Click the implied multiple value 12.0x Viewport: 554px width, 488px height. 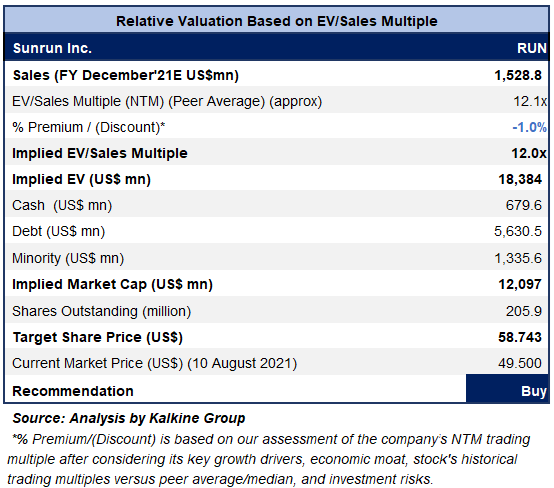(x=529, y=153)
